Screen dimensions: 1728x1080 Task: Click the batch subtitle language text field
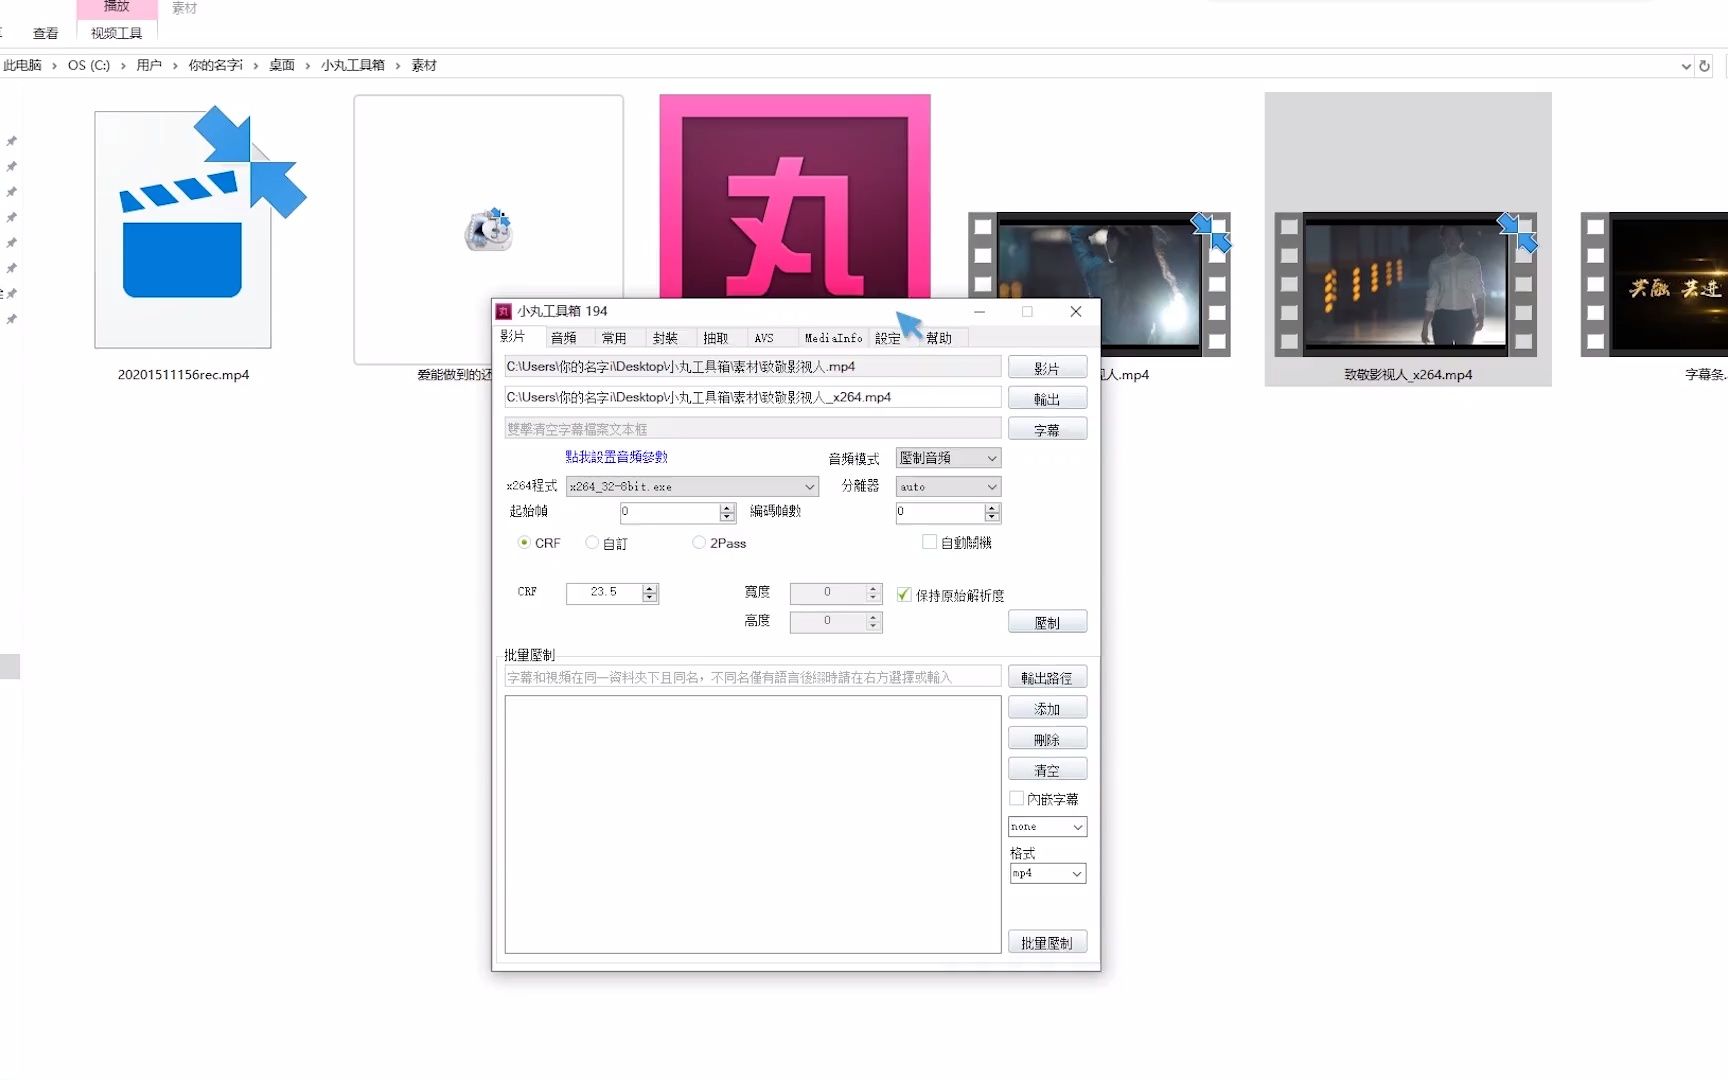pos(752,677)
